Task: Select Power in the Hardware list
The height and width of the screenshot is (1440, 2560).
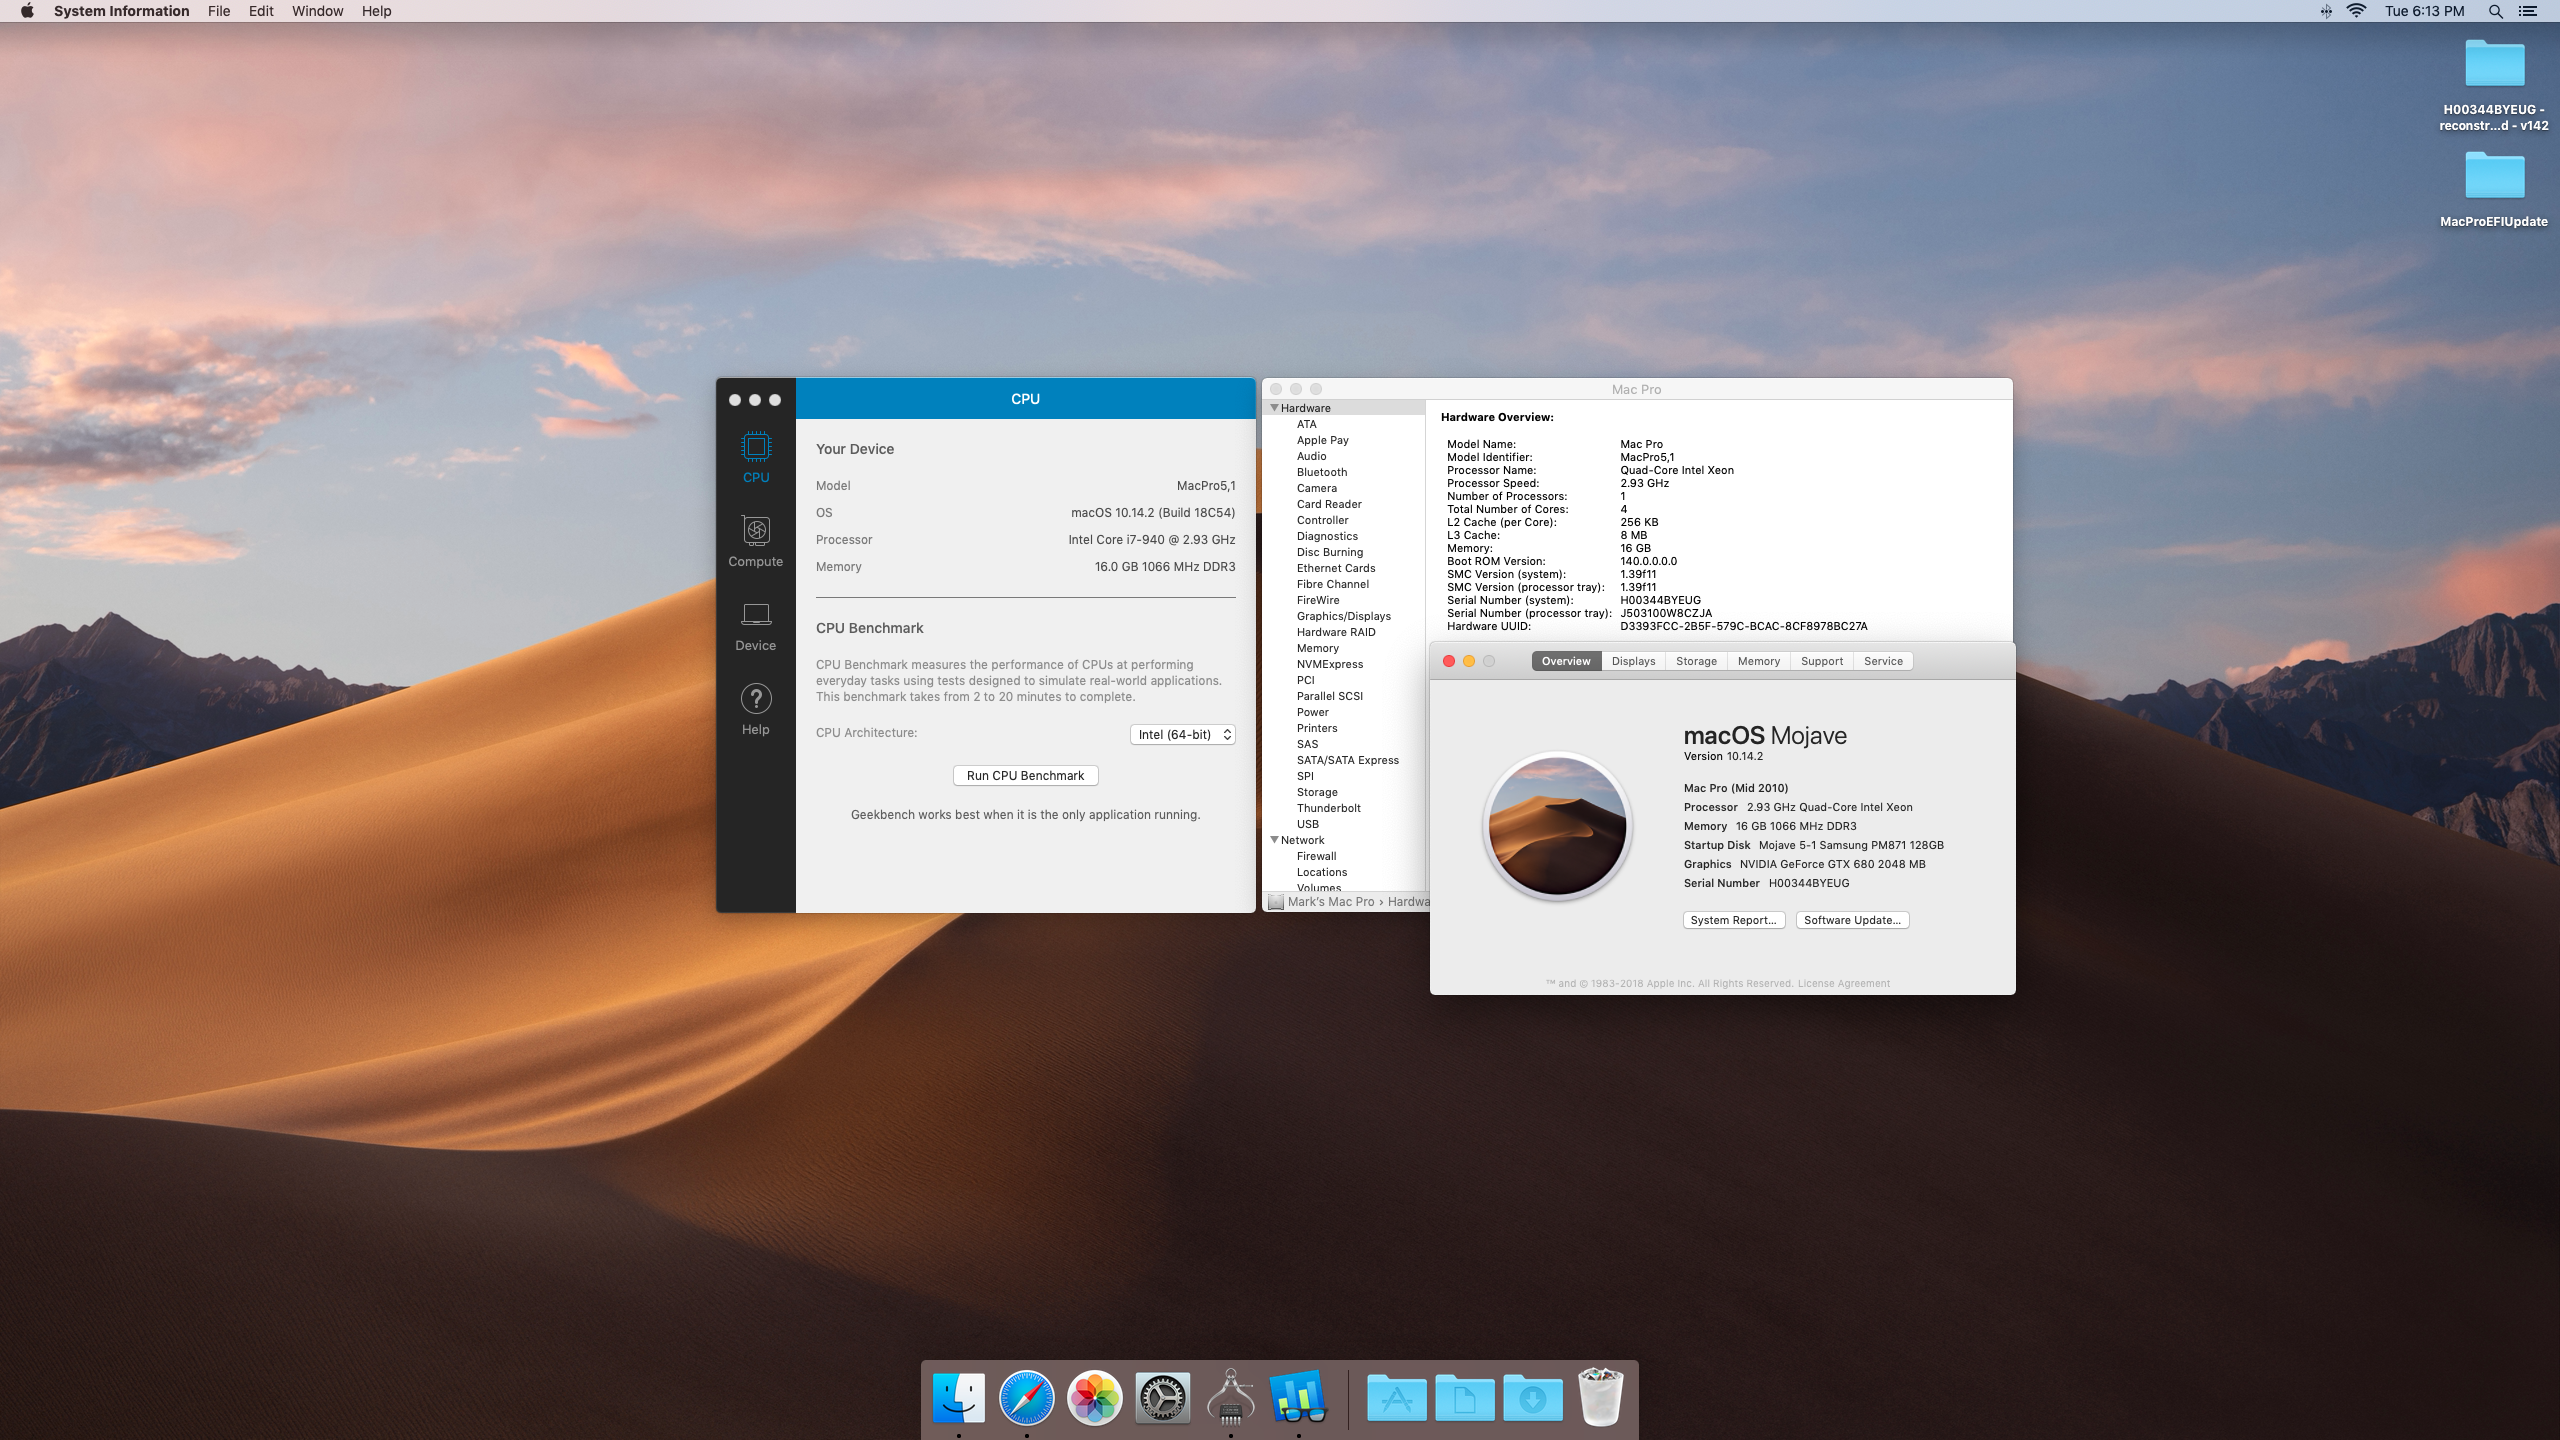Action: tap(1312, 712)
